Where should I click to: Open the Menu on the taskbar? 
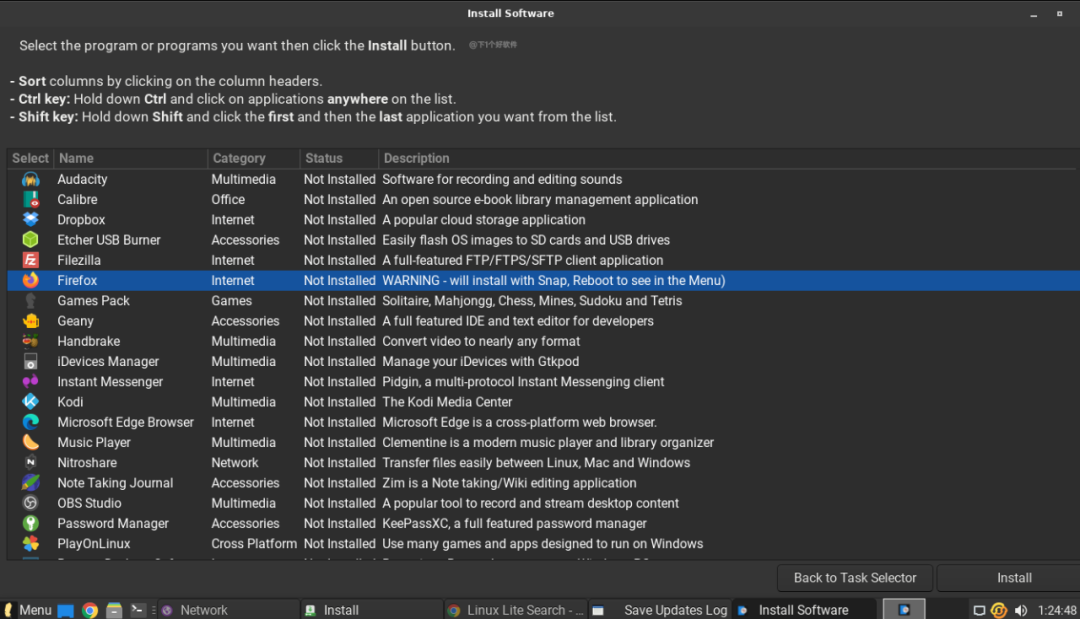27,609
